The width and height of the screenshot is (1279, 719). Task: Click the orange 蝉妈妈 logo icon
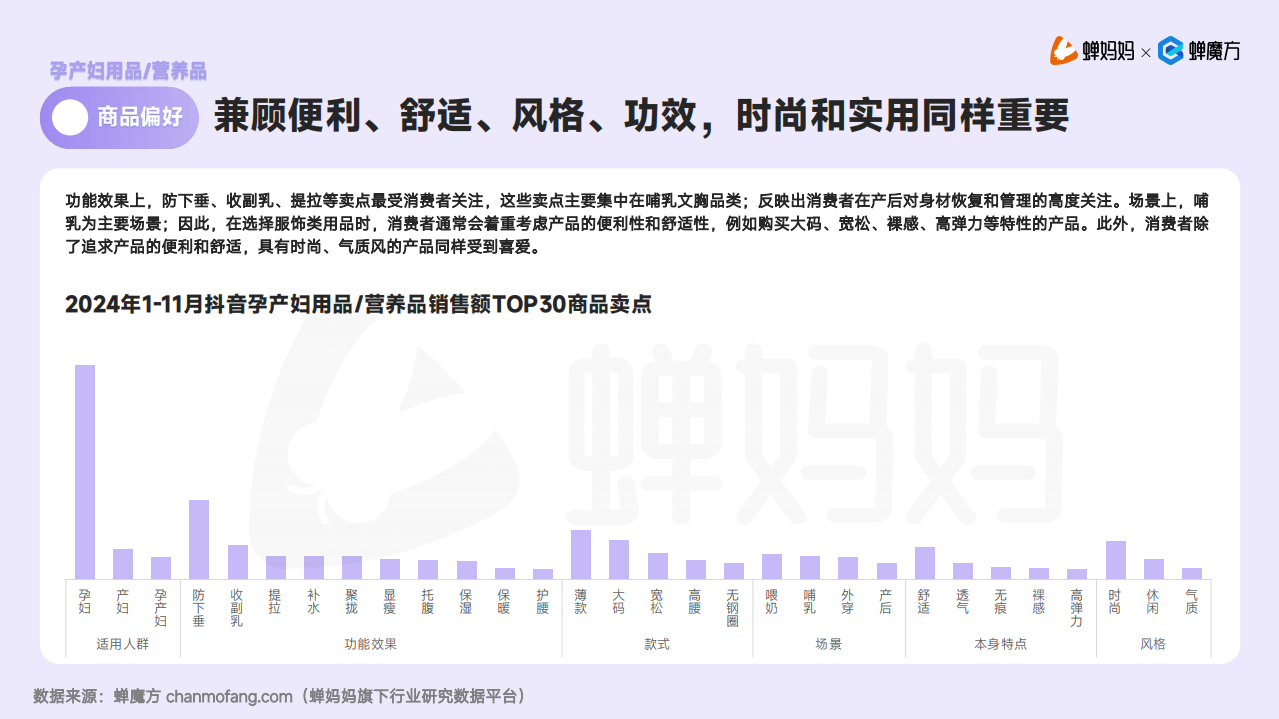(x=1063, y=50)
